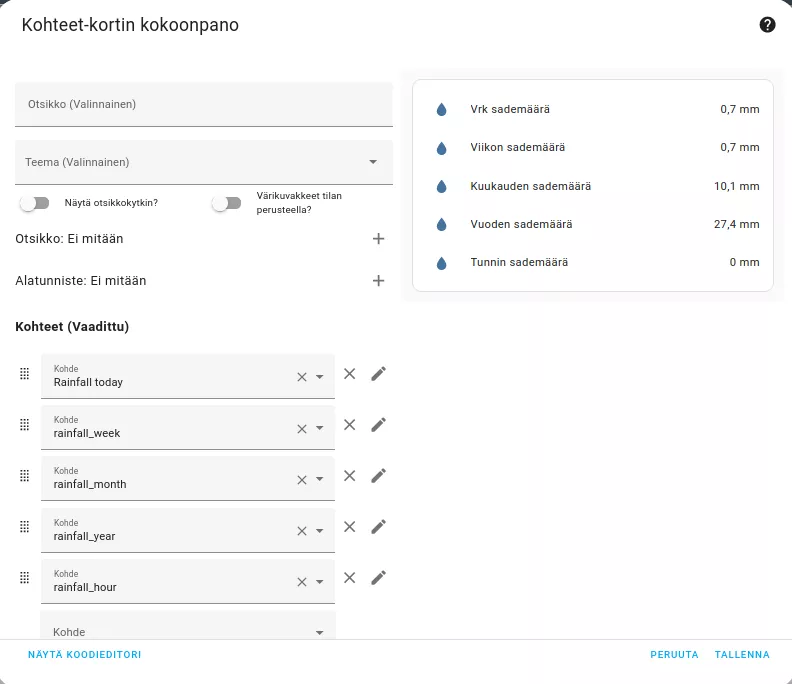
Task: Open the Teema dropdown
Action: [x=204, y=162]
